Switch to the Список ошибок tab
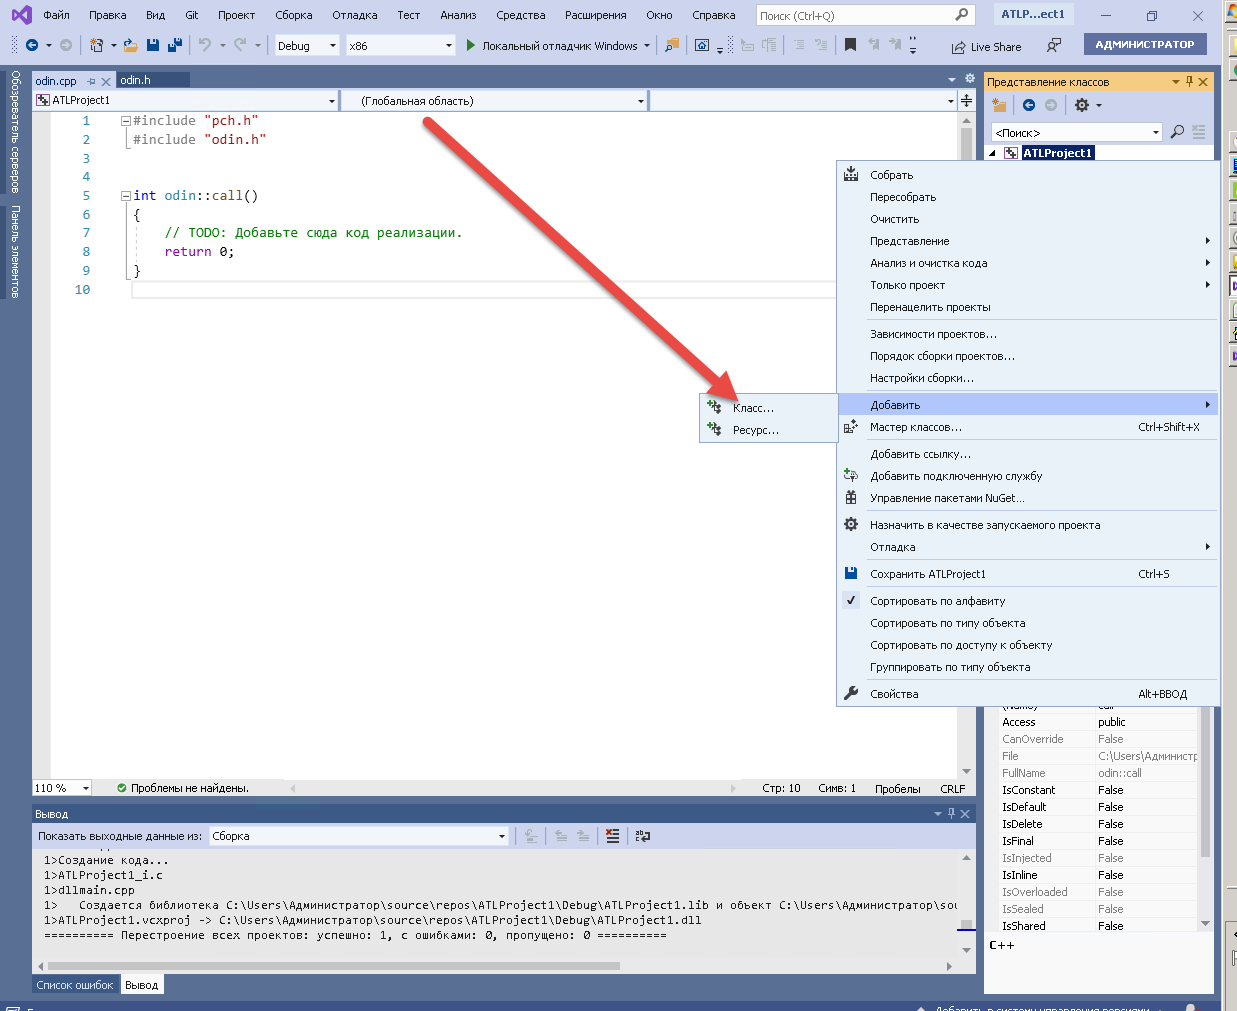1237x1011 pixels. (75, 985)
